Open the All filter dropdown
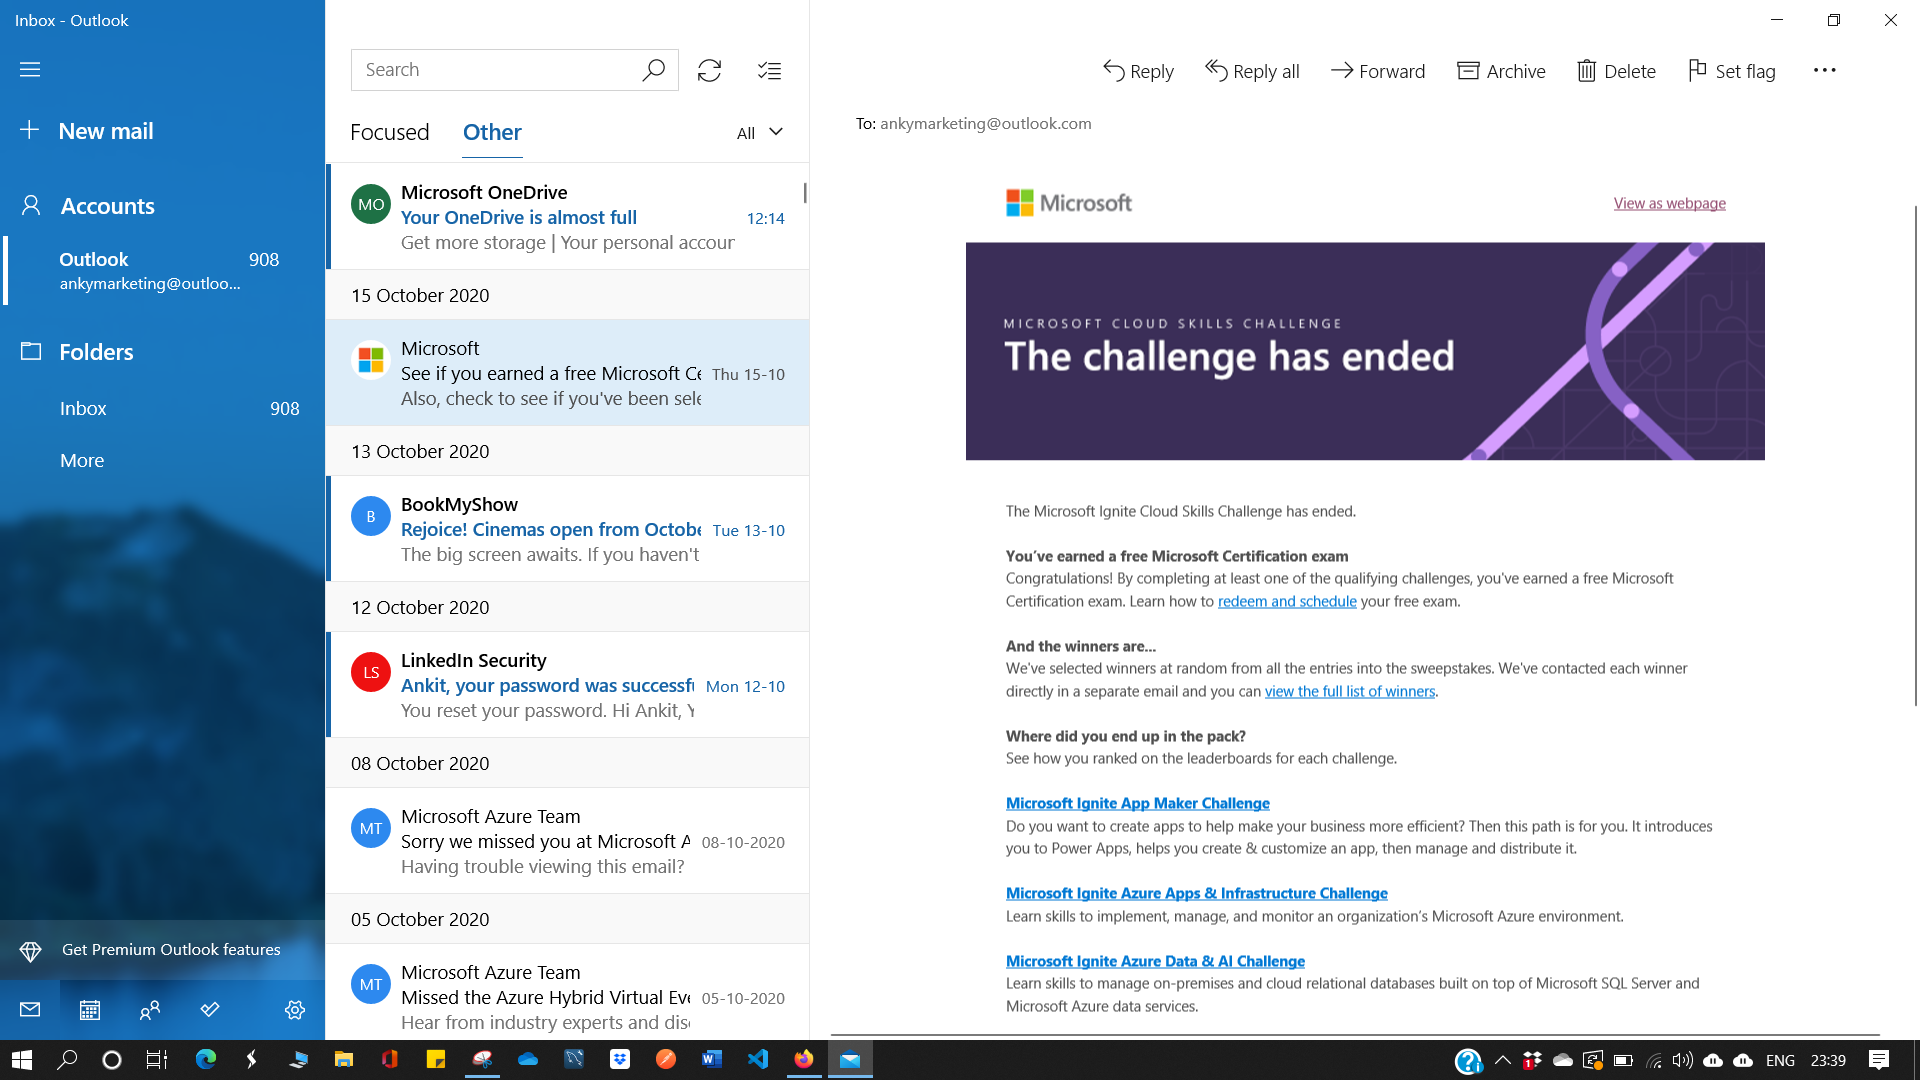 [760, 133]
